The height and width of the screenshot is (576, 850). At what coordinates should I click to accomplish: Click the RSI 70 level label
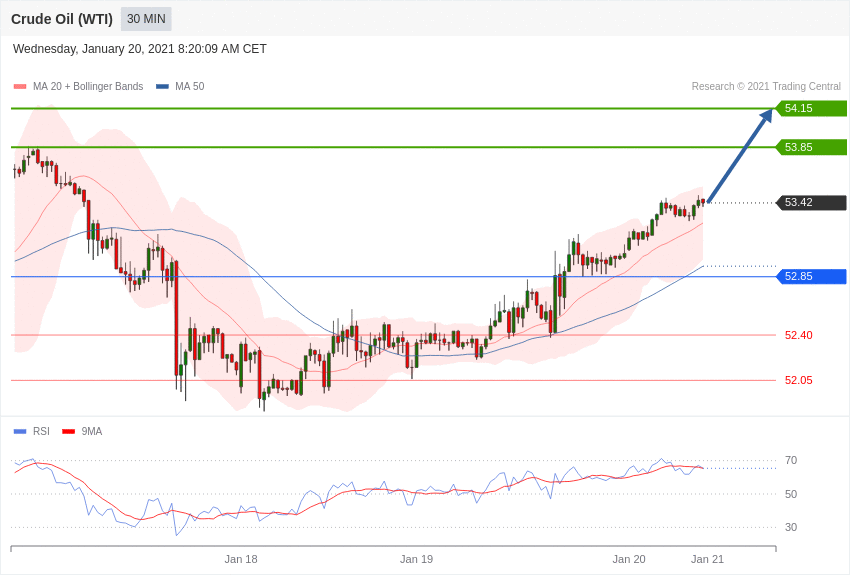click(x=791, y=460)
